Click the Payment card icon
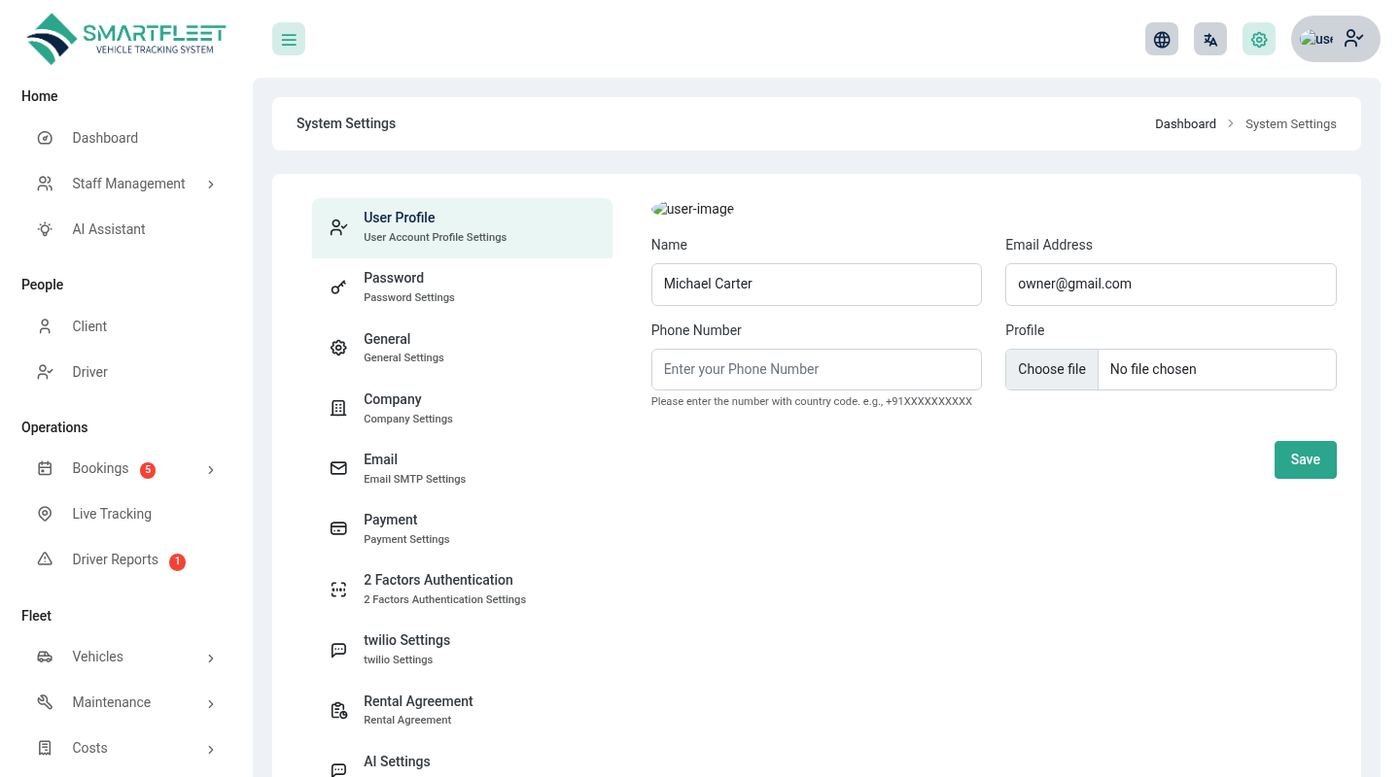Viewport: 1400px width, 777px height. coord(339,528)
